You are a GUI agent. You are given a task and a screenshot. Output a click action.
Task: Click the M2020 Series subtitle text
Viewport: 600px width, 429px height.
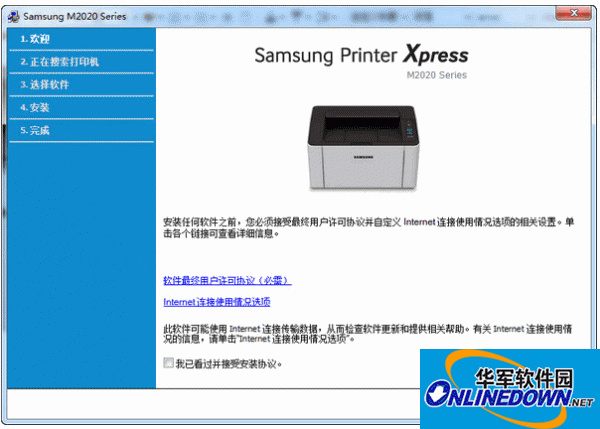tap(437, 75)
